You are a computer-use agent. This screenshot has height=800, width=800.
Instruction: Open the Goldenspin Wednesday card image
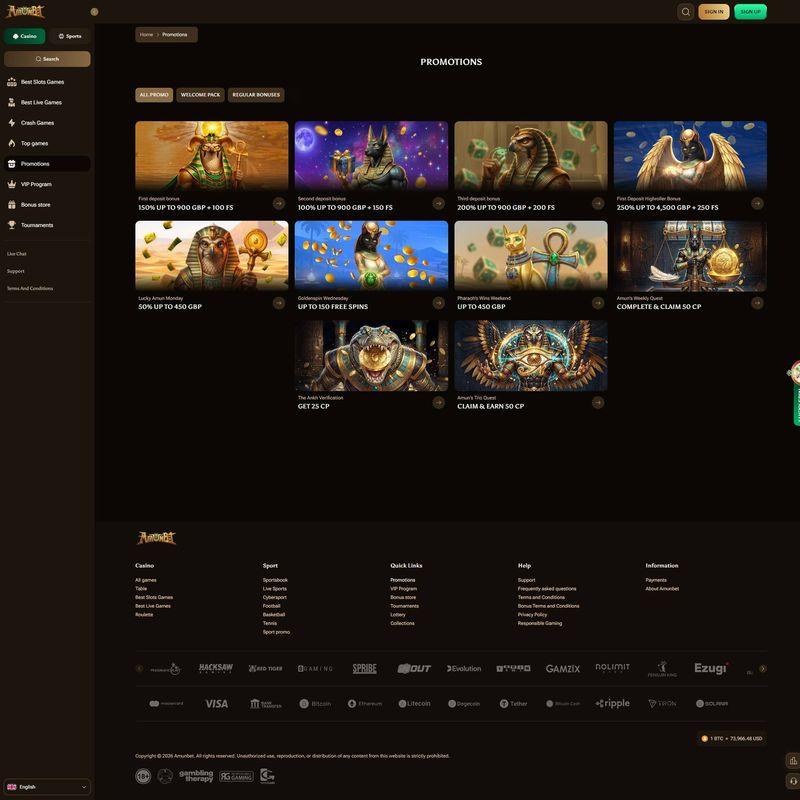click(x=371, y=256)
